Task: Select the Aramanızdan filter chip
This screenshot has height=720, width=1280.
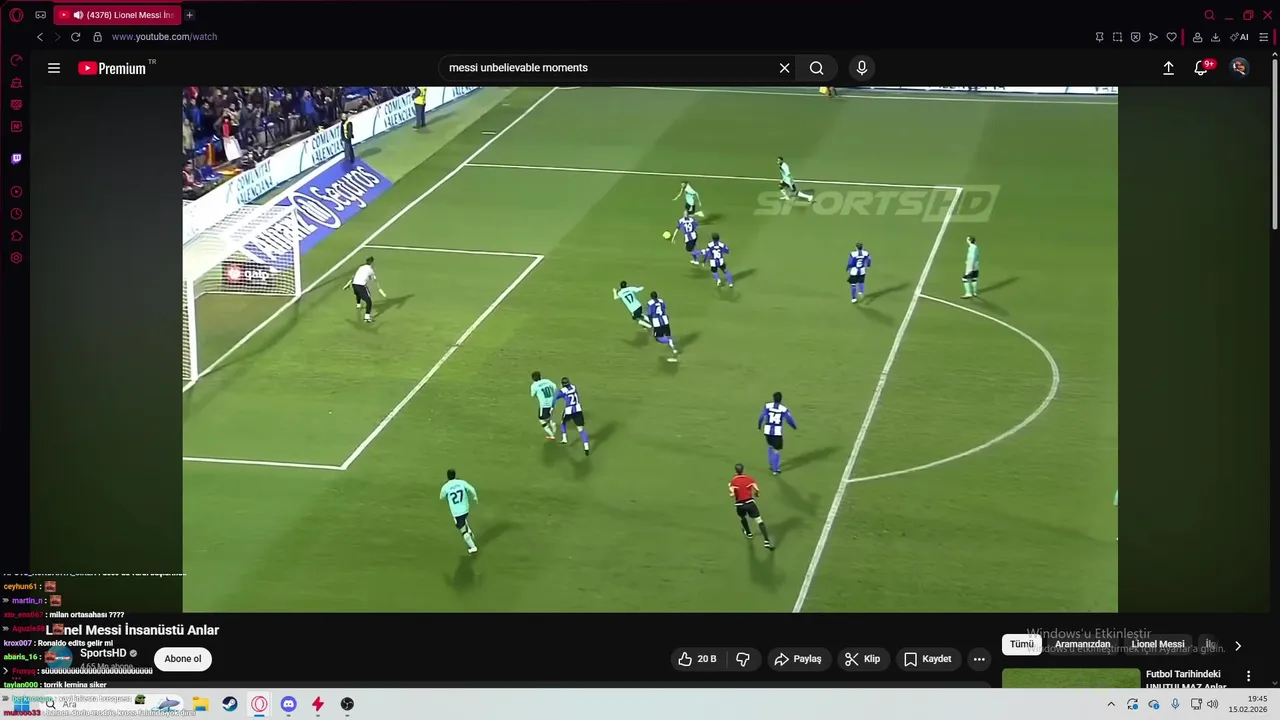Action: [1082, 645]
